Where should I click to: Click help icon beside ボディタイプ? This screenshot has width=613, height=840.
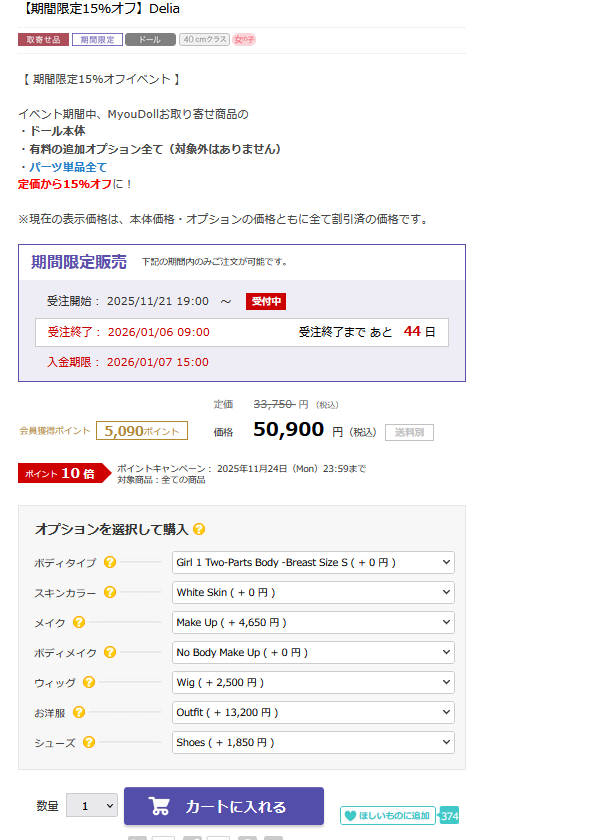point(110,563)
